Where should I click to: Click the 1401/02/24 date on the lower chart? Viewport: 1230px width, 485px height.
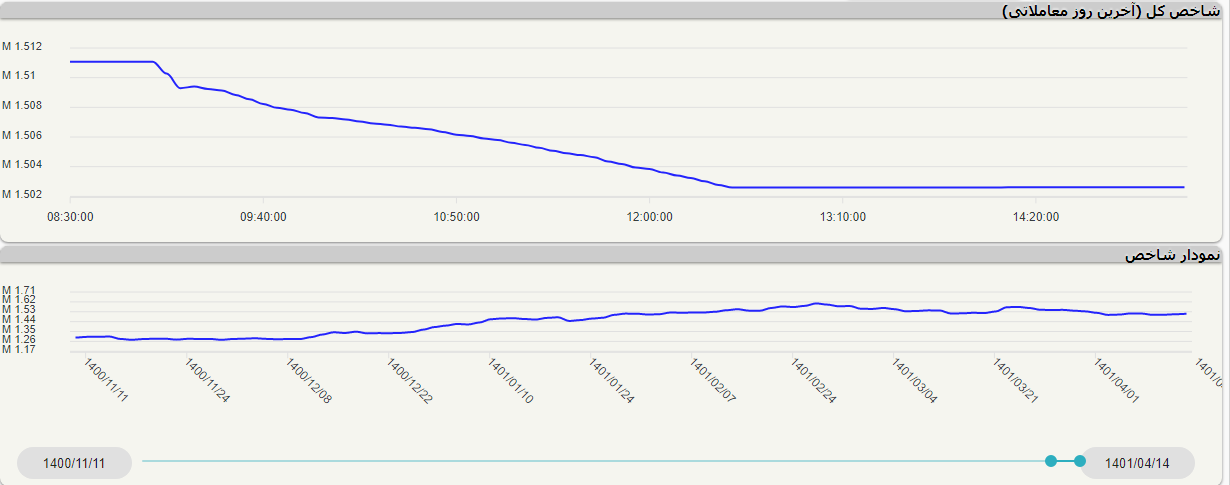(814, 381)
